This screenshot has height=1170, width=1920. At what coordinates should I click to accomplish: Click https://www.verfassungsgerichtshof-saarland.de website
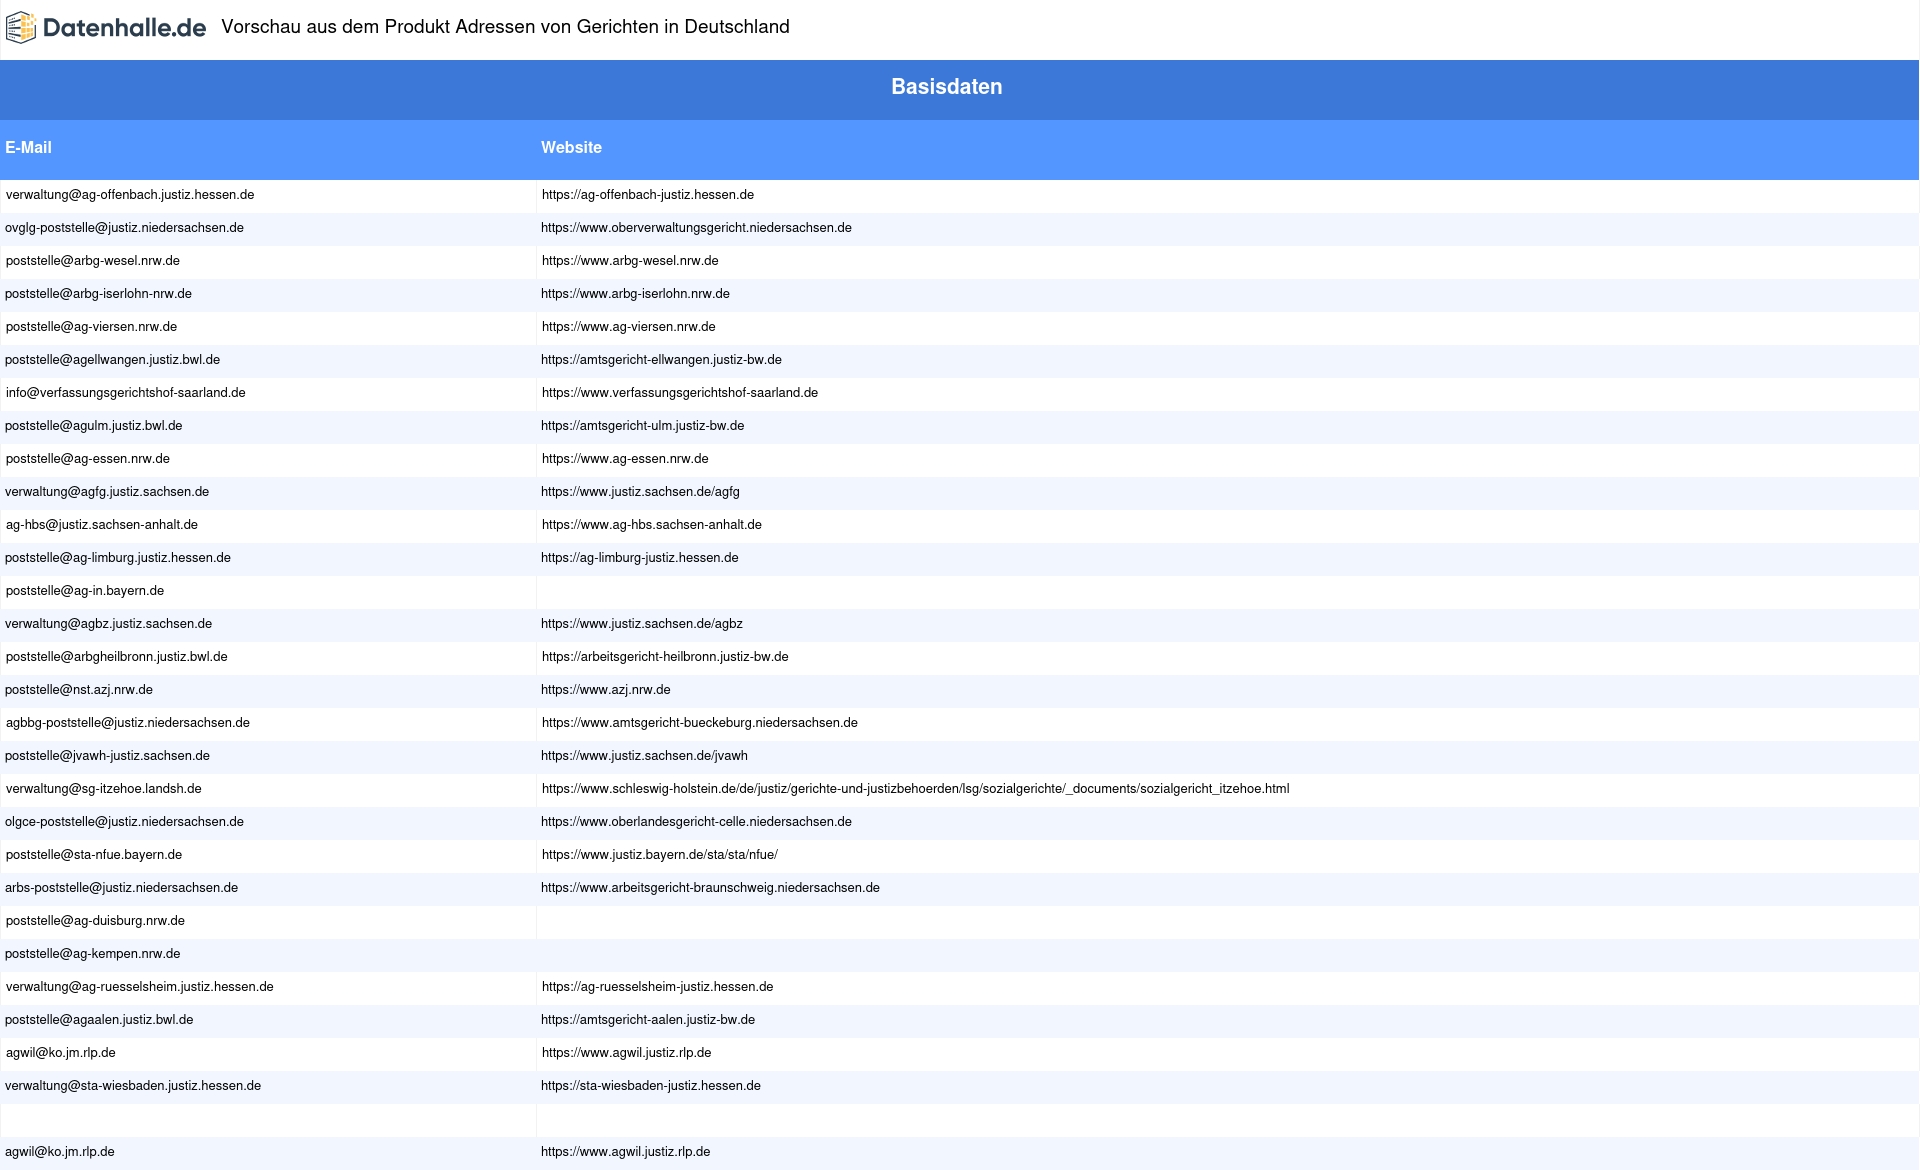(x=680, y=393)
